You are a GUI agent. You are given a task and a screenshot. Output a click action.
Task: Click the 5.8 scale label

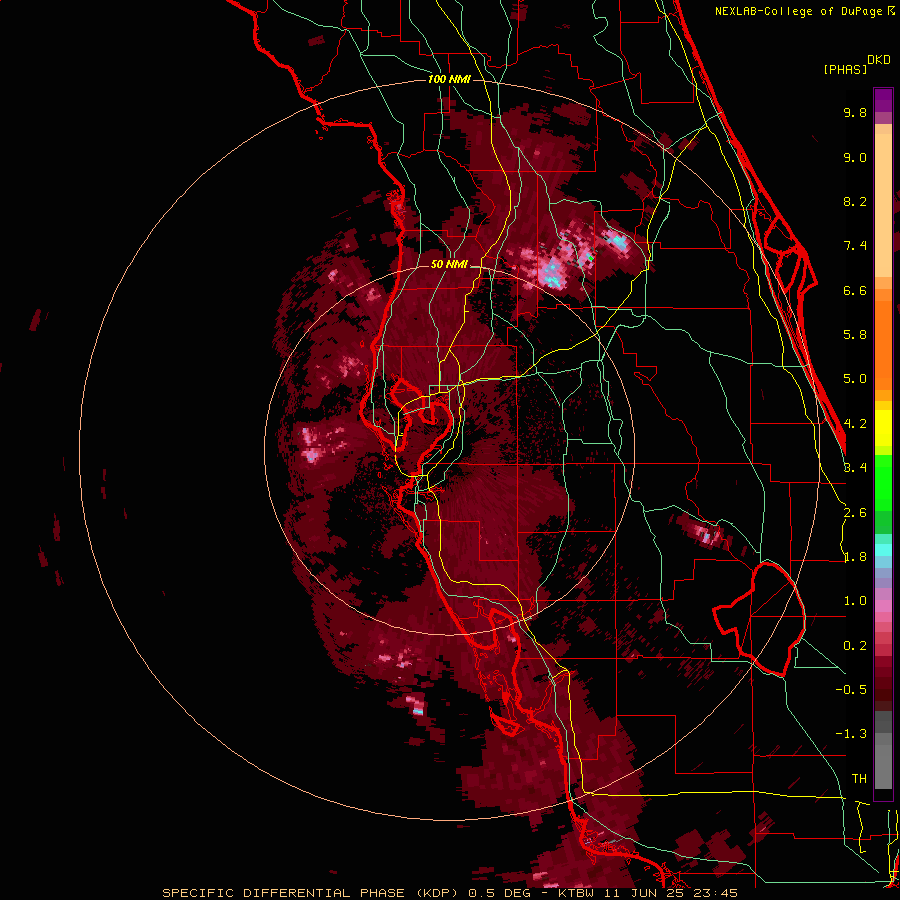pos(855,335)
